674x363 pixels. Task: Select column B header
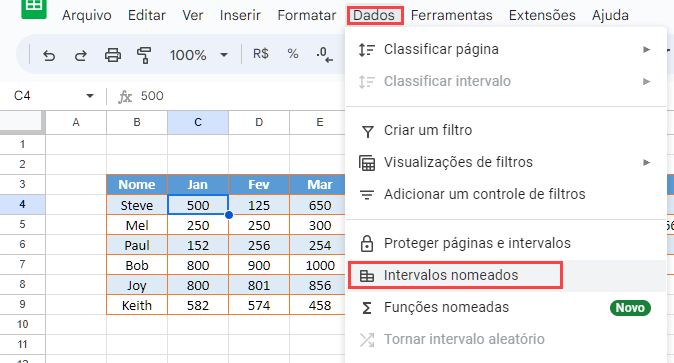137,123
